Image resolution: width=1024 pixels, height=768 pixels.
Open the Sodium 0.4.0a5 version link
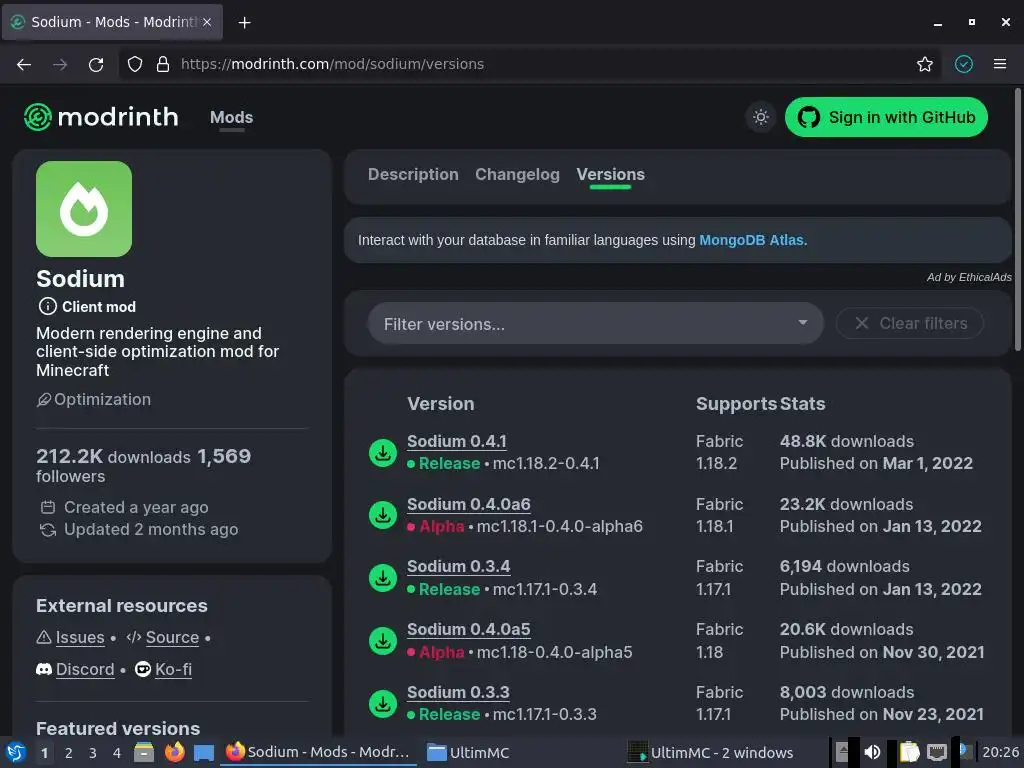point(468,630)
